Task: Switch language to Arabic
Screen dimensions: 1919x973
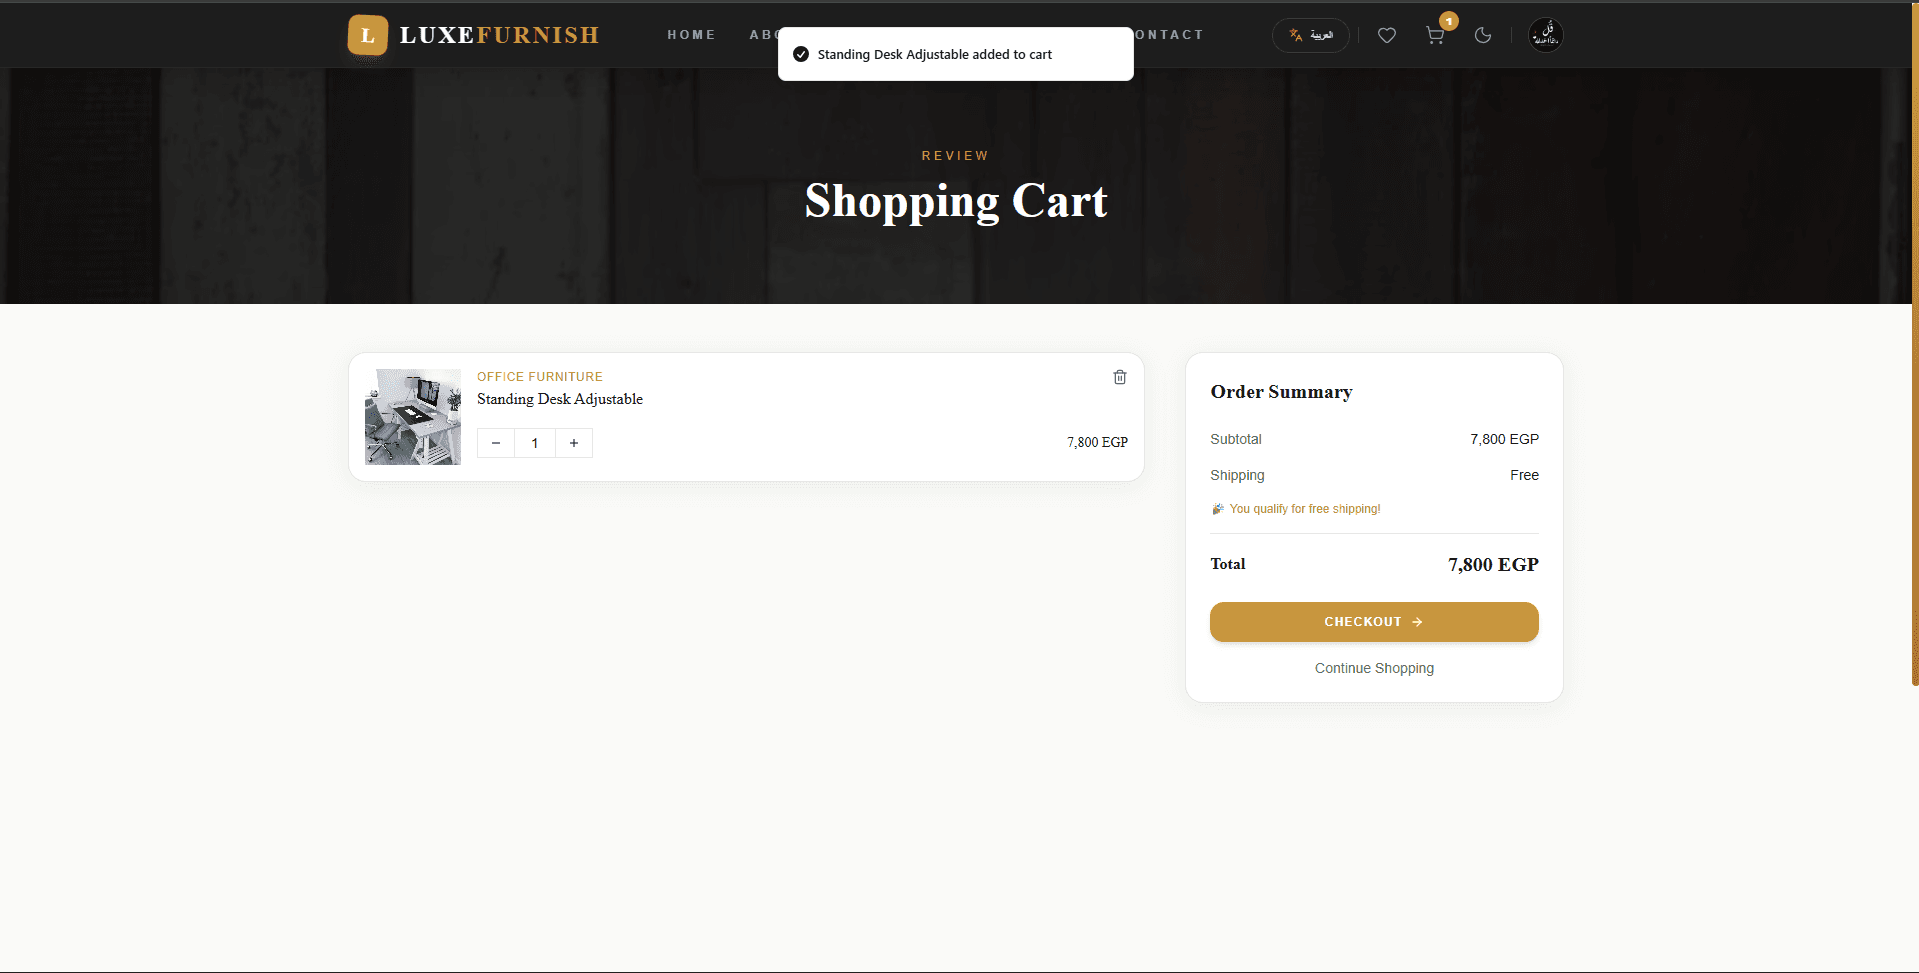Action: tap(1310, 35)
